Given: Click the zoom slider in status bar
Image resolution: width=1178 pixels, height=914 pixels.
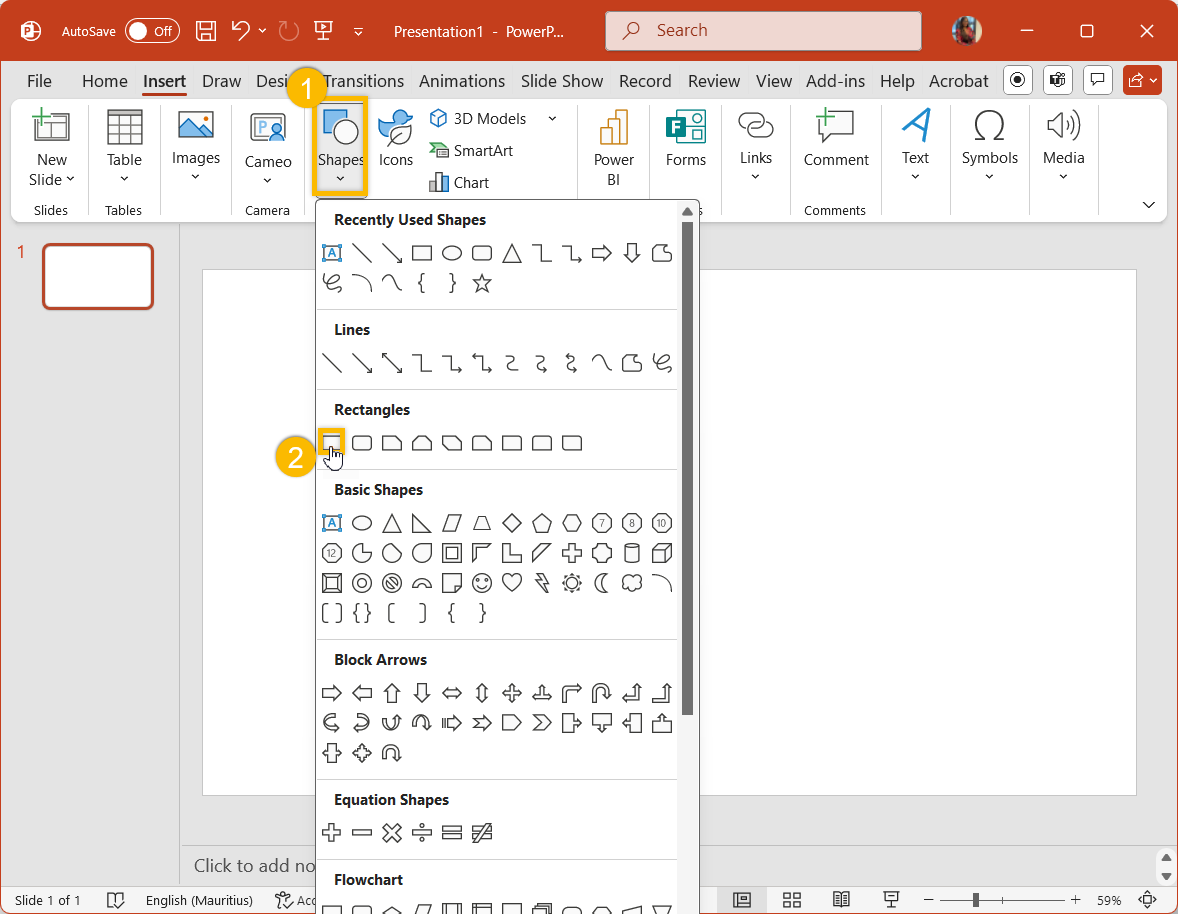Looking at the screenshot, I should click(976, 900).
